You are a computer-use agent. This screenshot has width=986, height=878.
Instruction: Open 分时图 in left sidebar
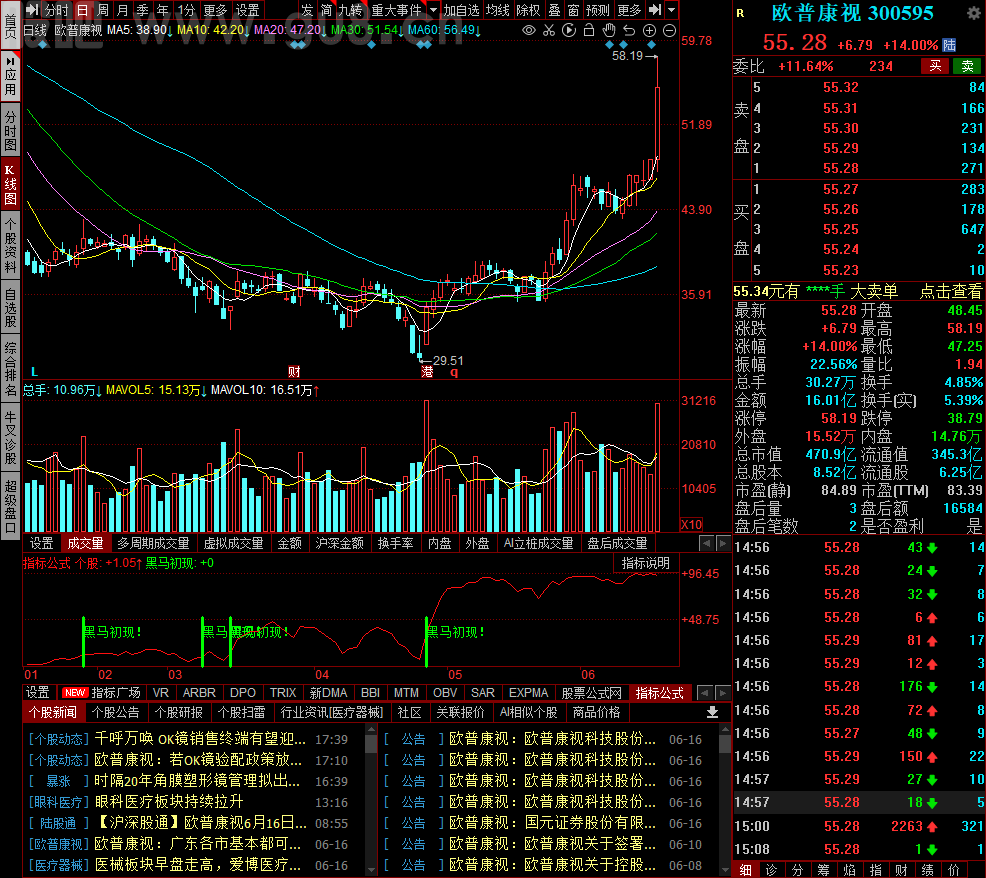(11, 130)
